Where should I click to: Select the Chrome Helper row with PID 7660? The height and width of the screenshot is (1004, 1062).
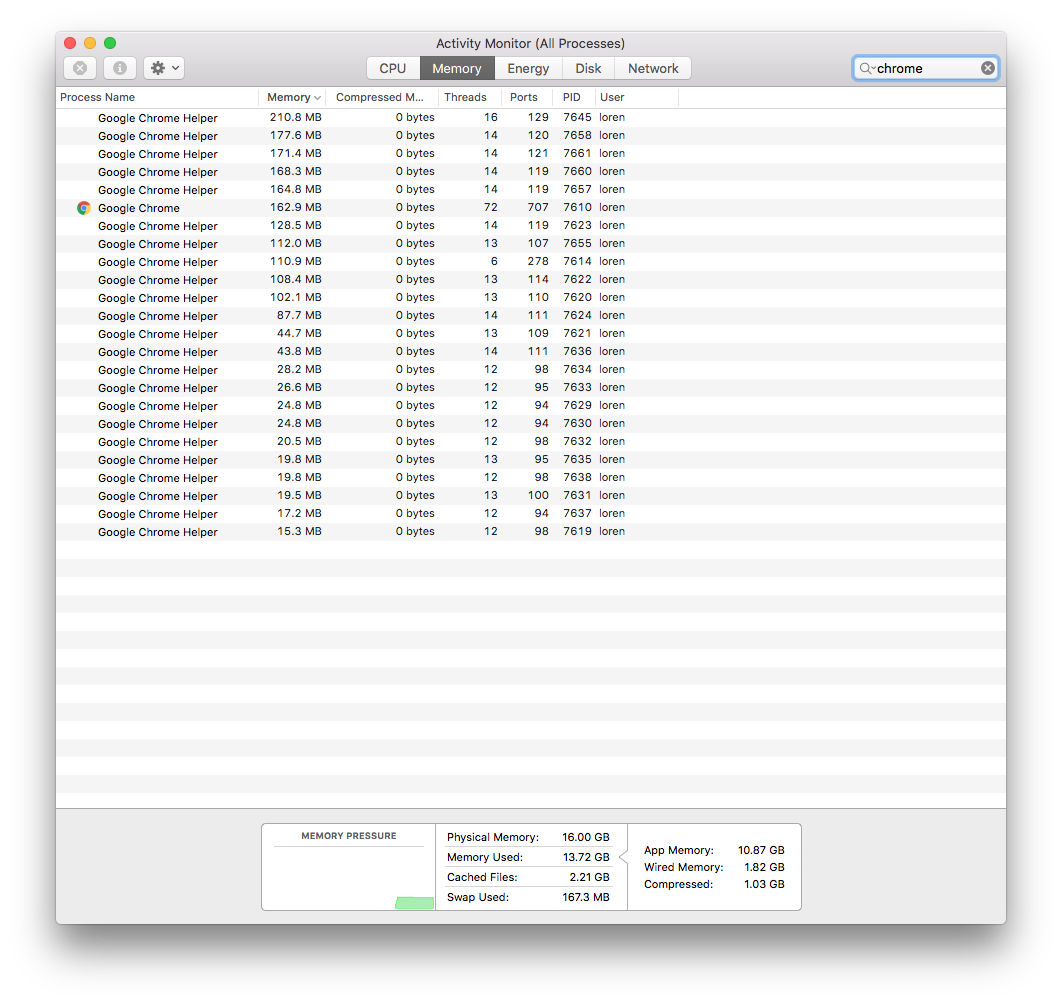(x=531, y=172)
